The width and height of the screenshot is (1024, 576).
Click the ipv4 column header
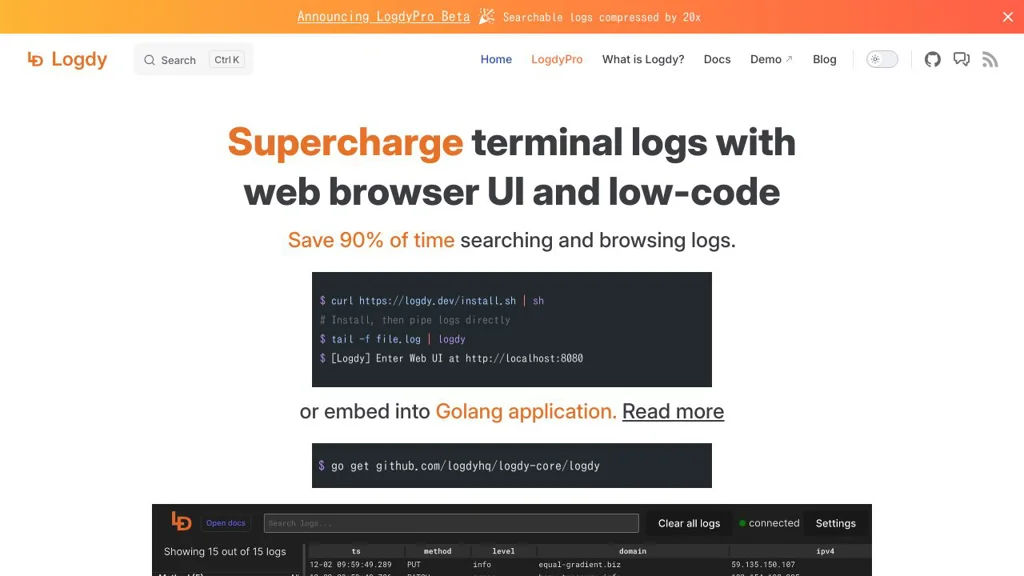(825, 551)
